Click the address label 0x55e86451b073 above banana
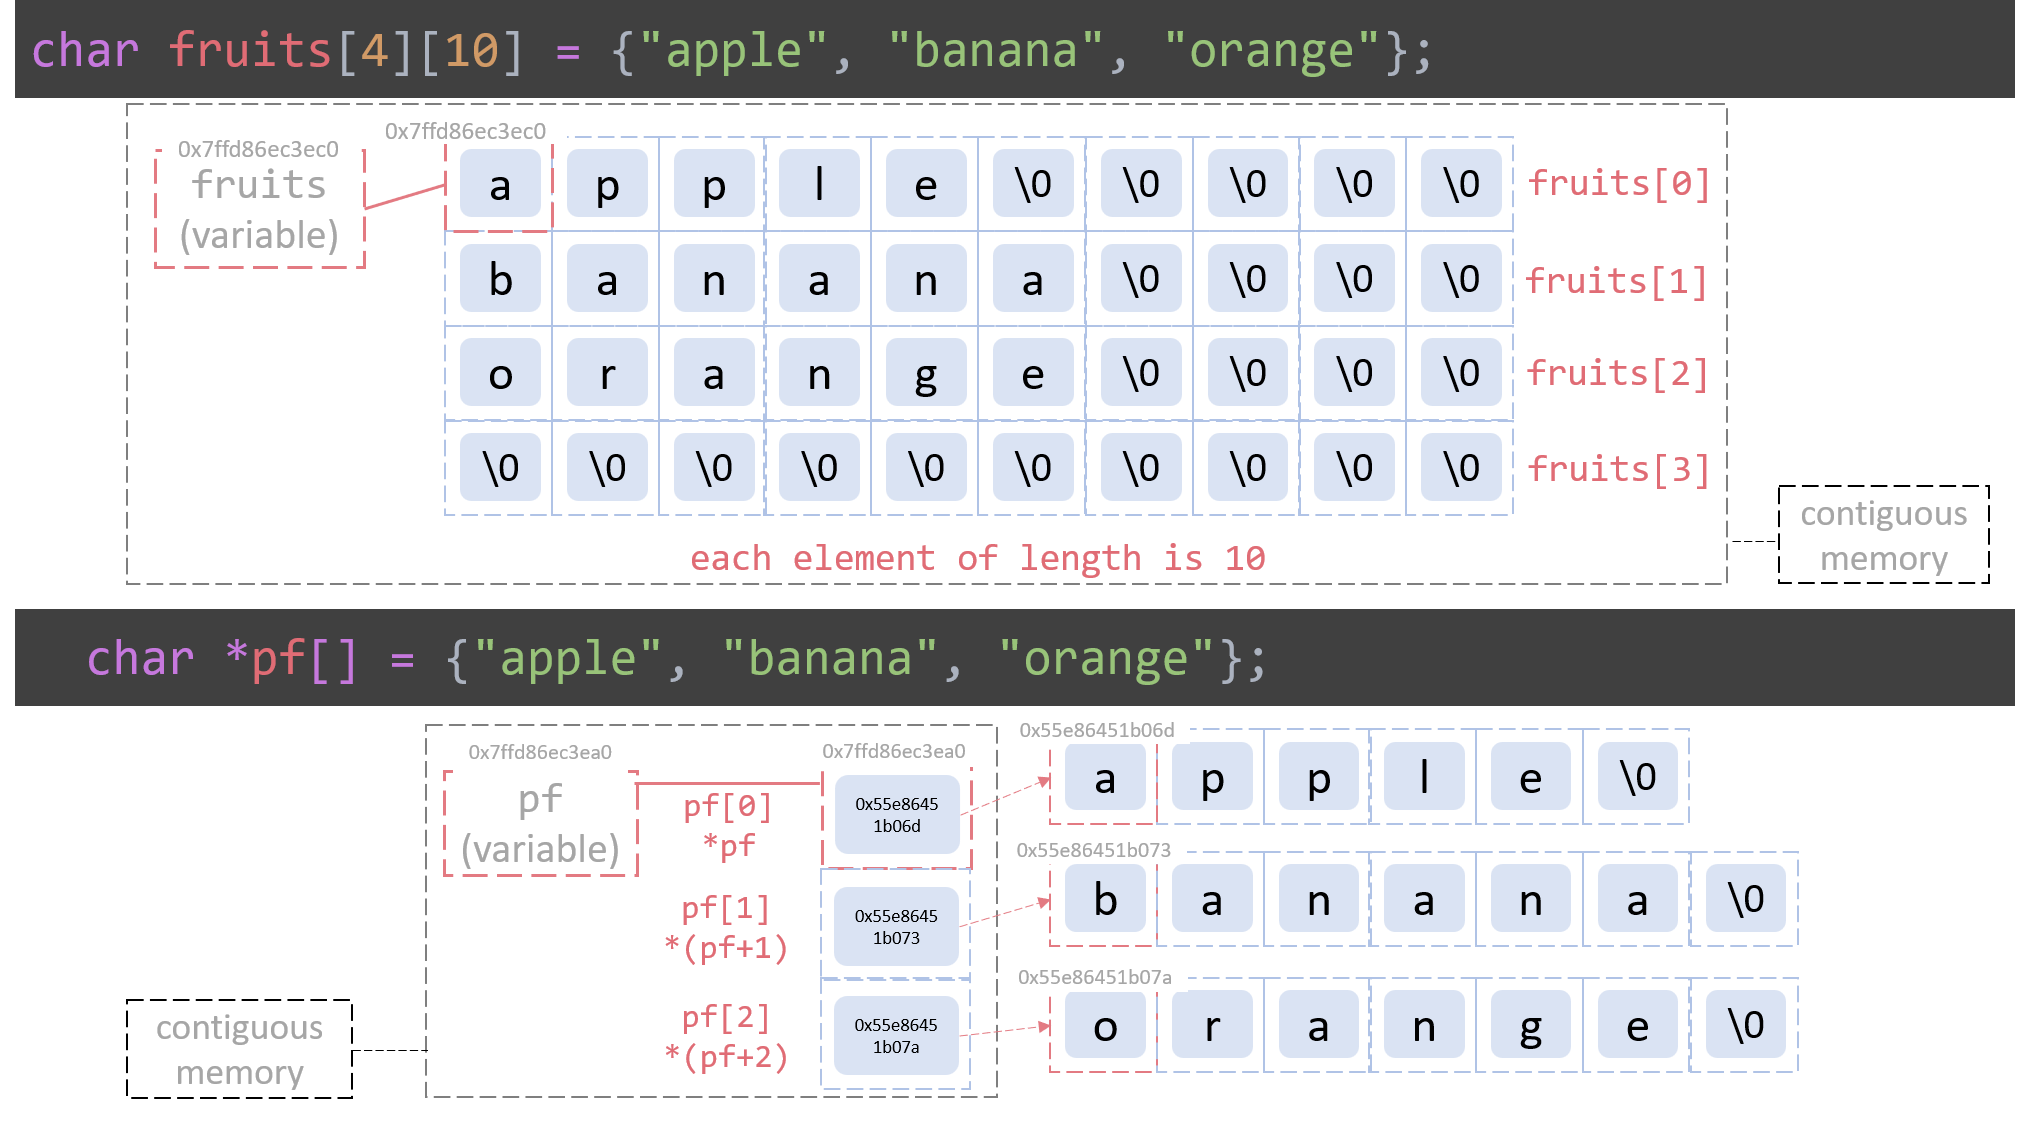2018x1133 pixels. 1093,850
